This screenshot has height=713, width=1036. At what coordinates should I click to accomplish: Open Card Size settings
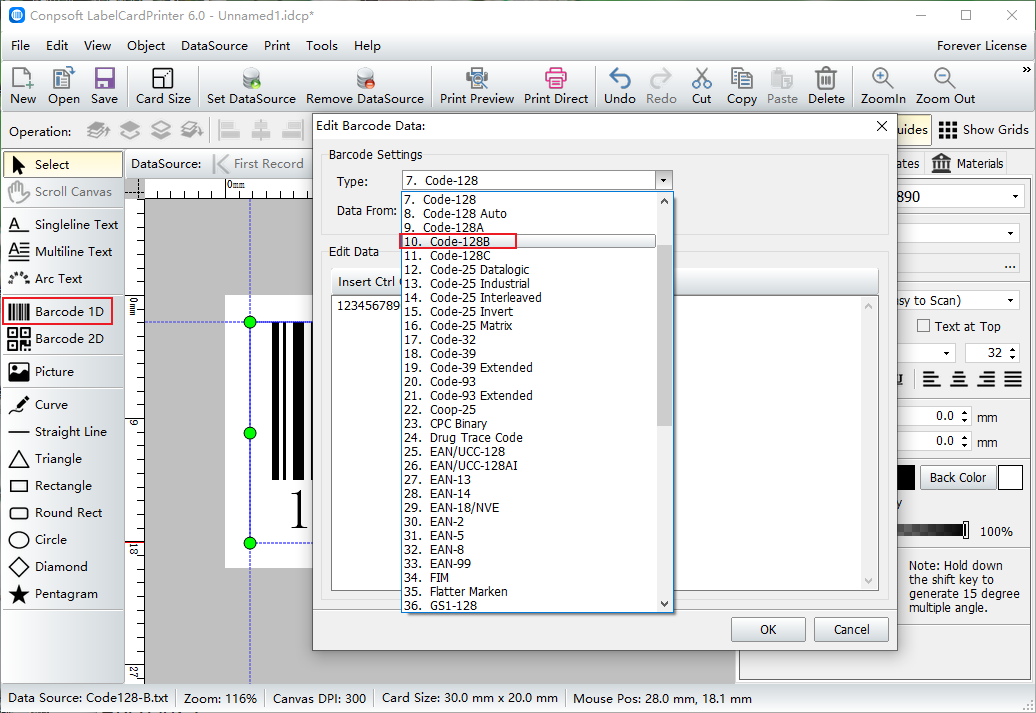[163, 86]
